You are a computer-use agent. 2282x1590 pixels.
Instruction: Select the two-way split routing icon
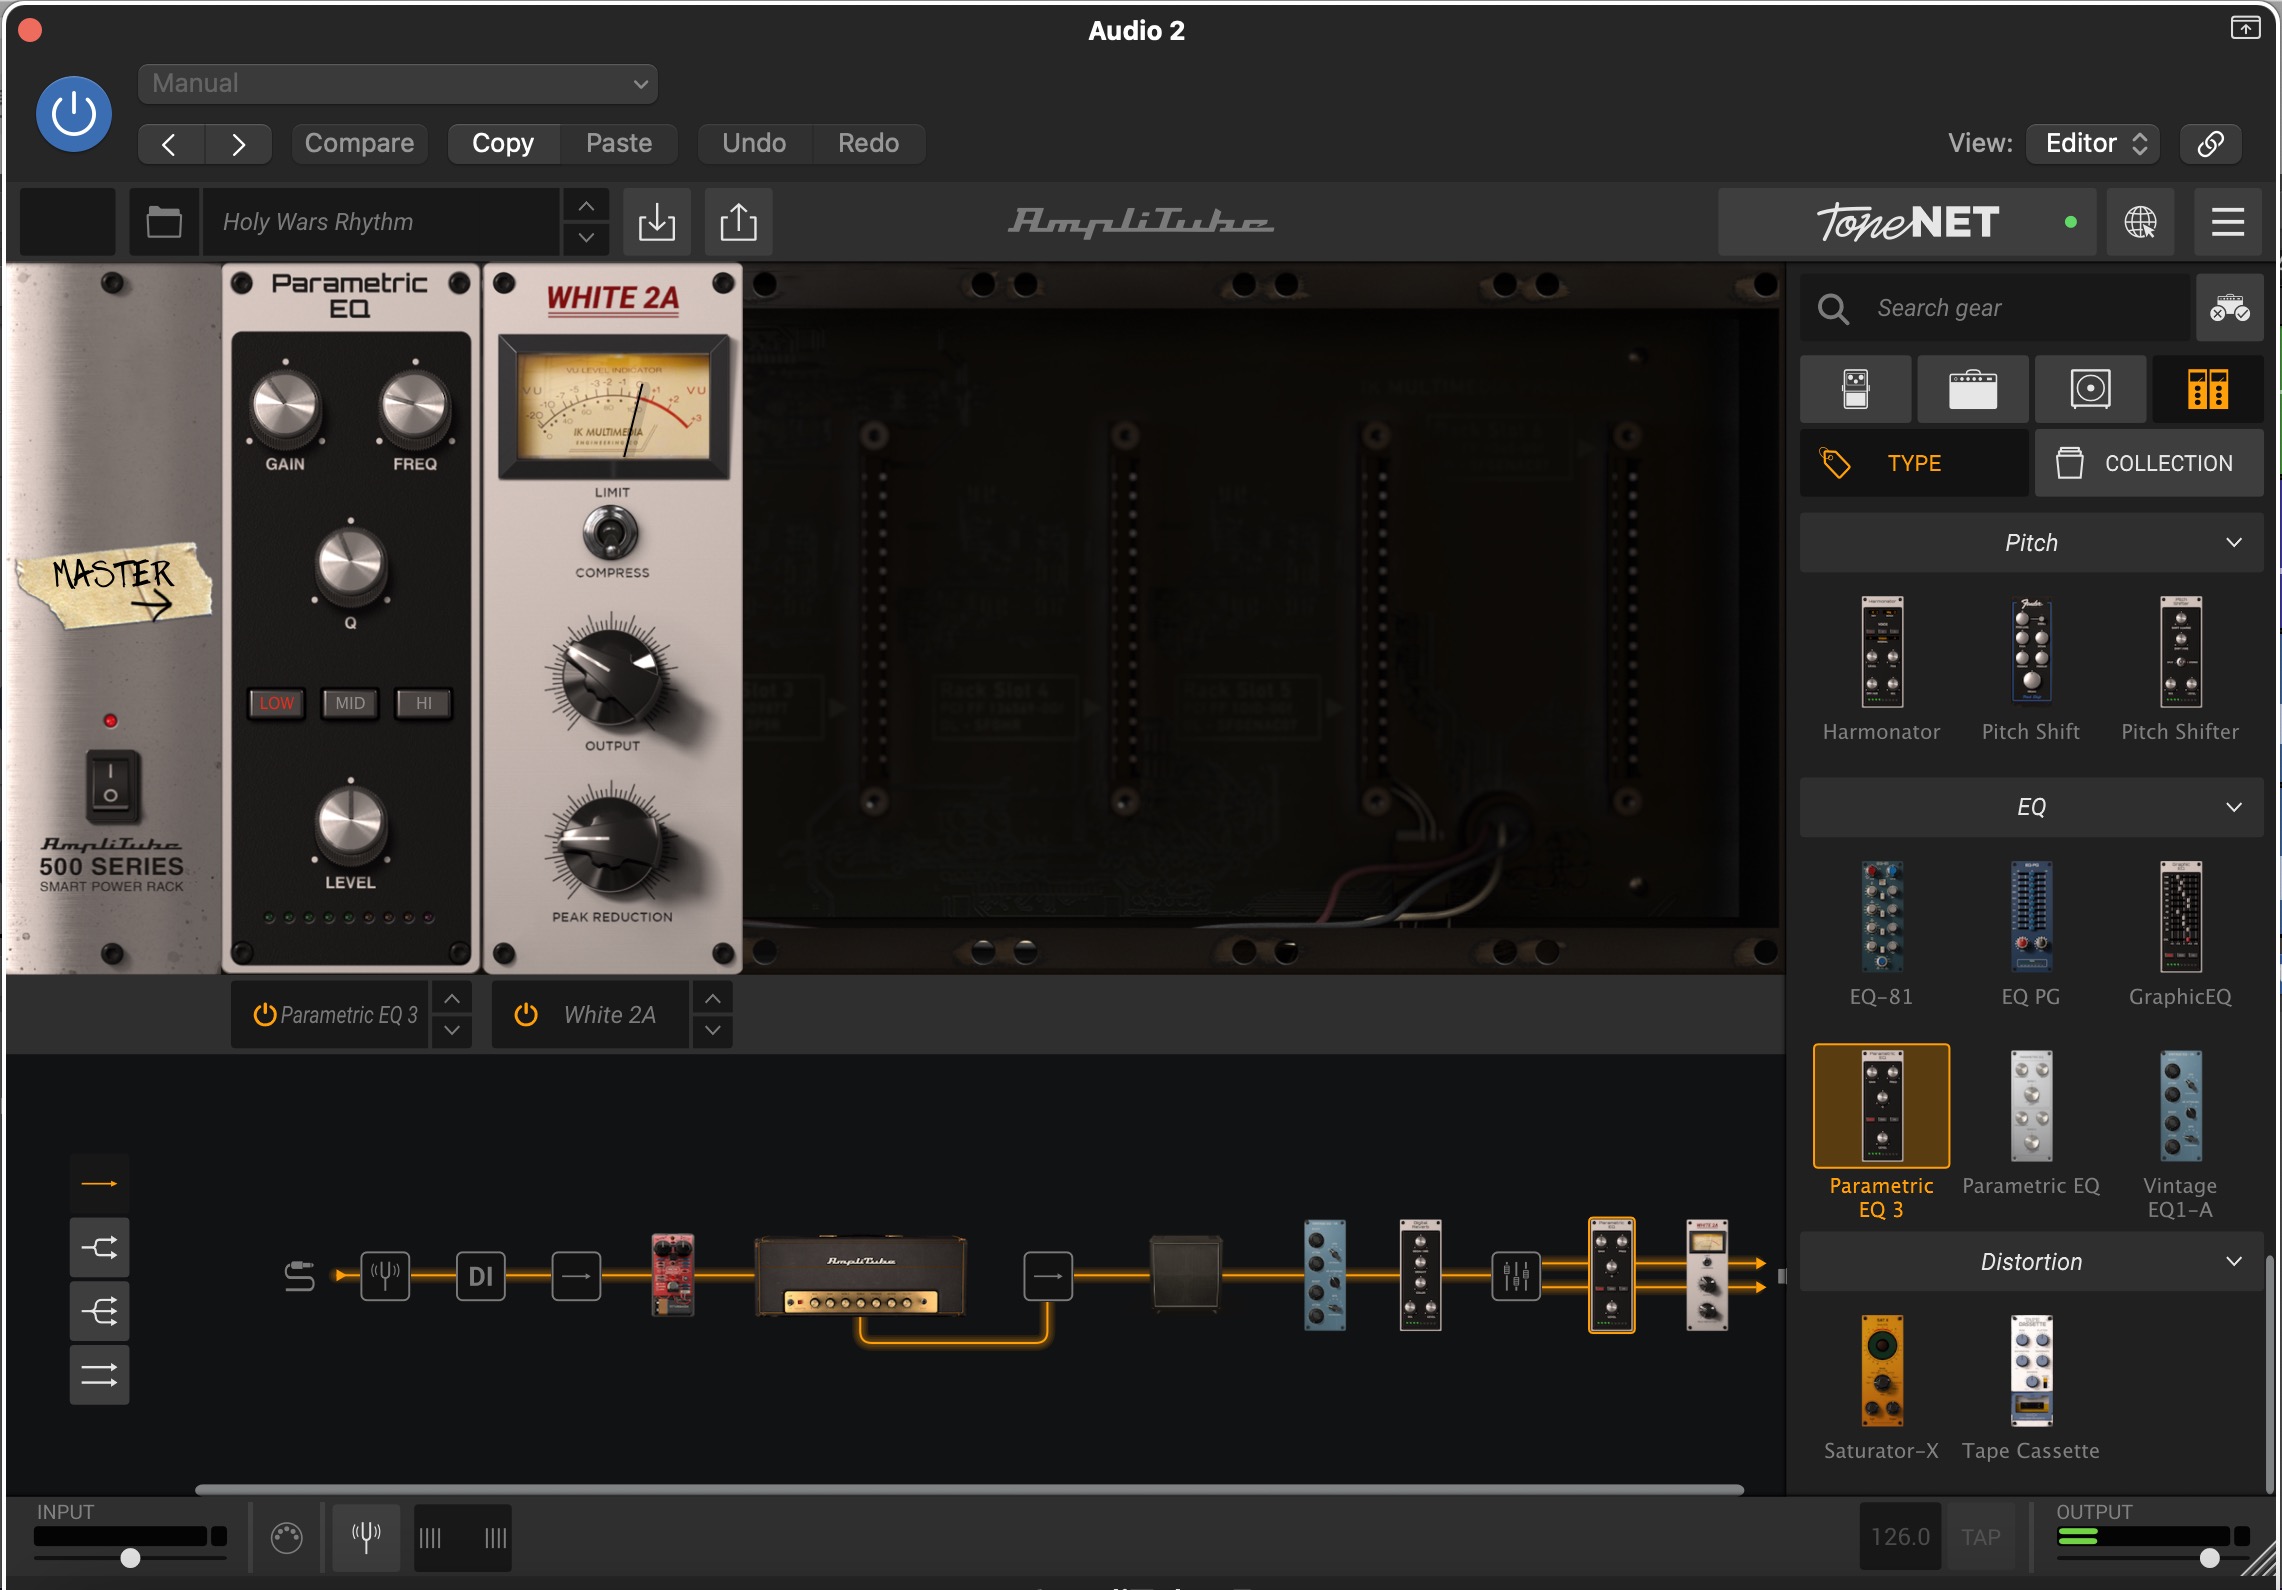tap(99, 1248)
